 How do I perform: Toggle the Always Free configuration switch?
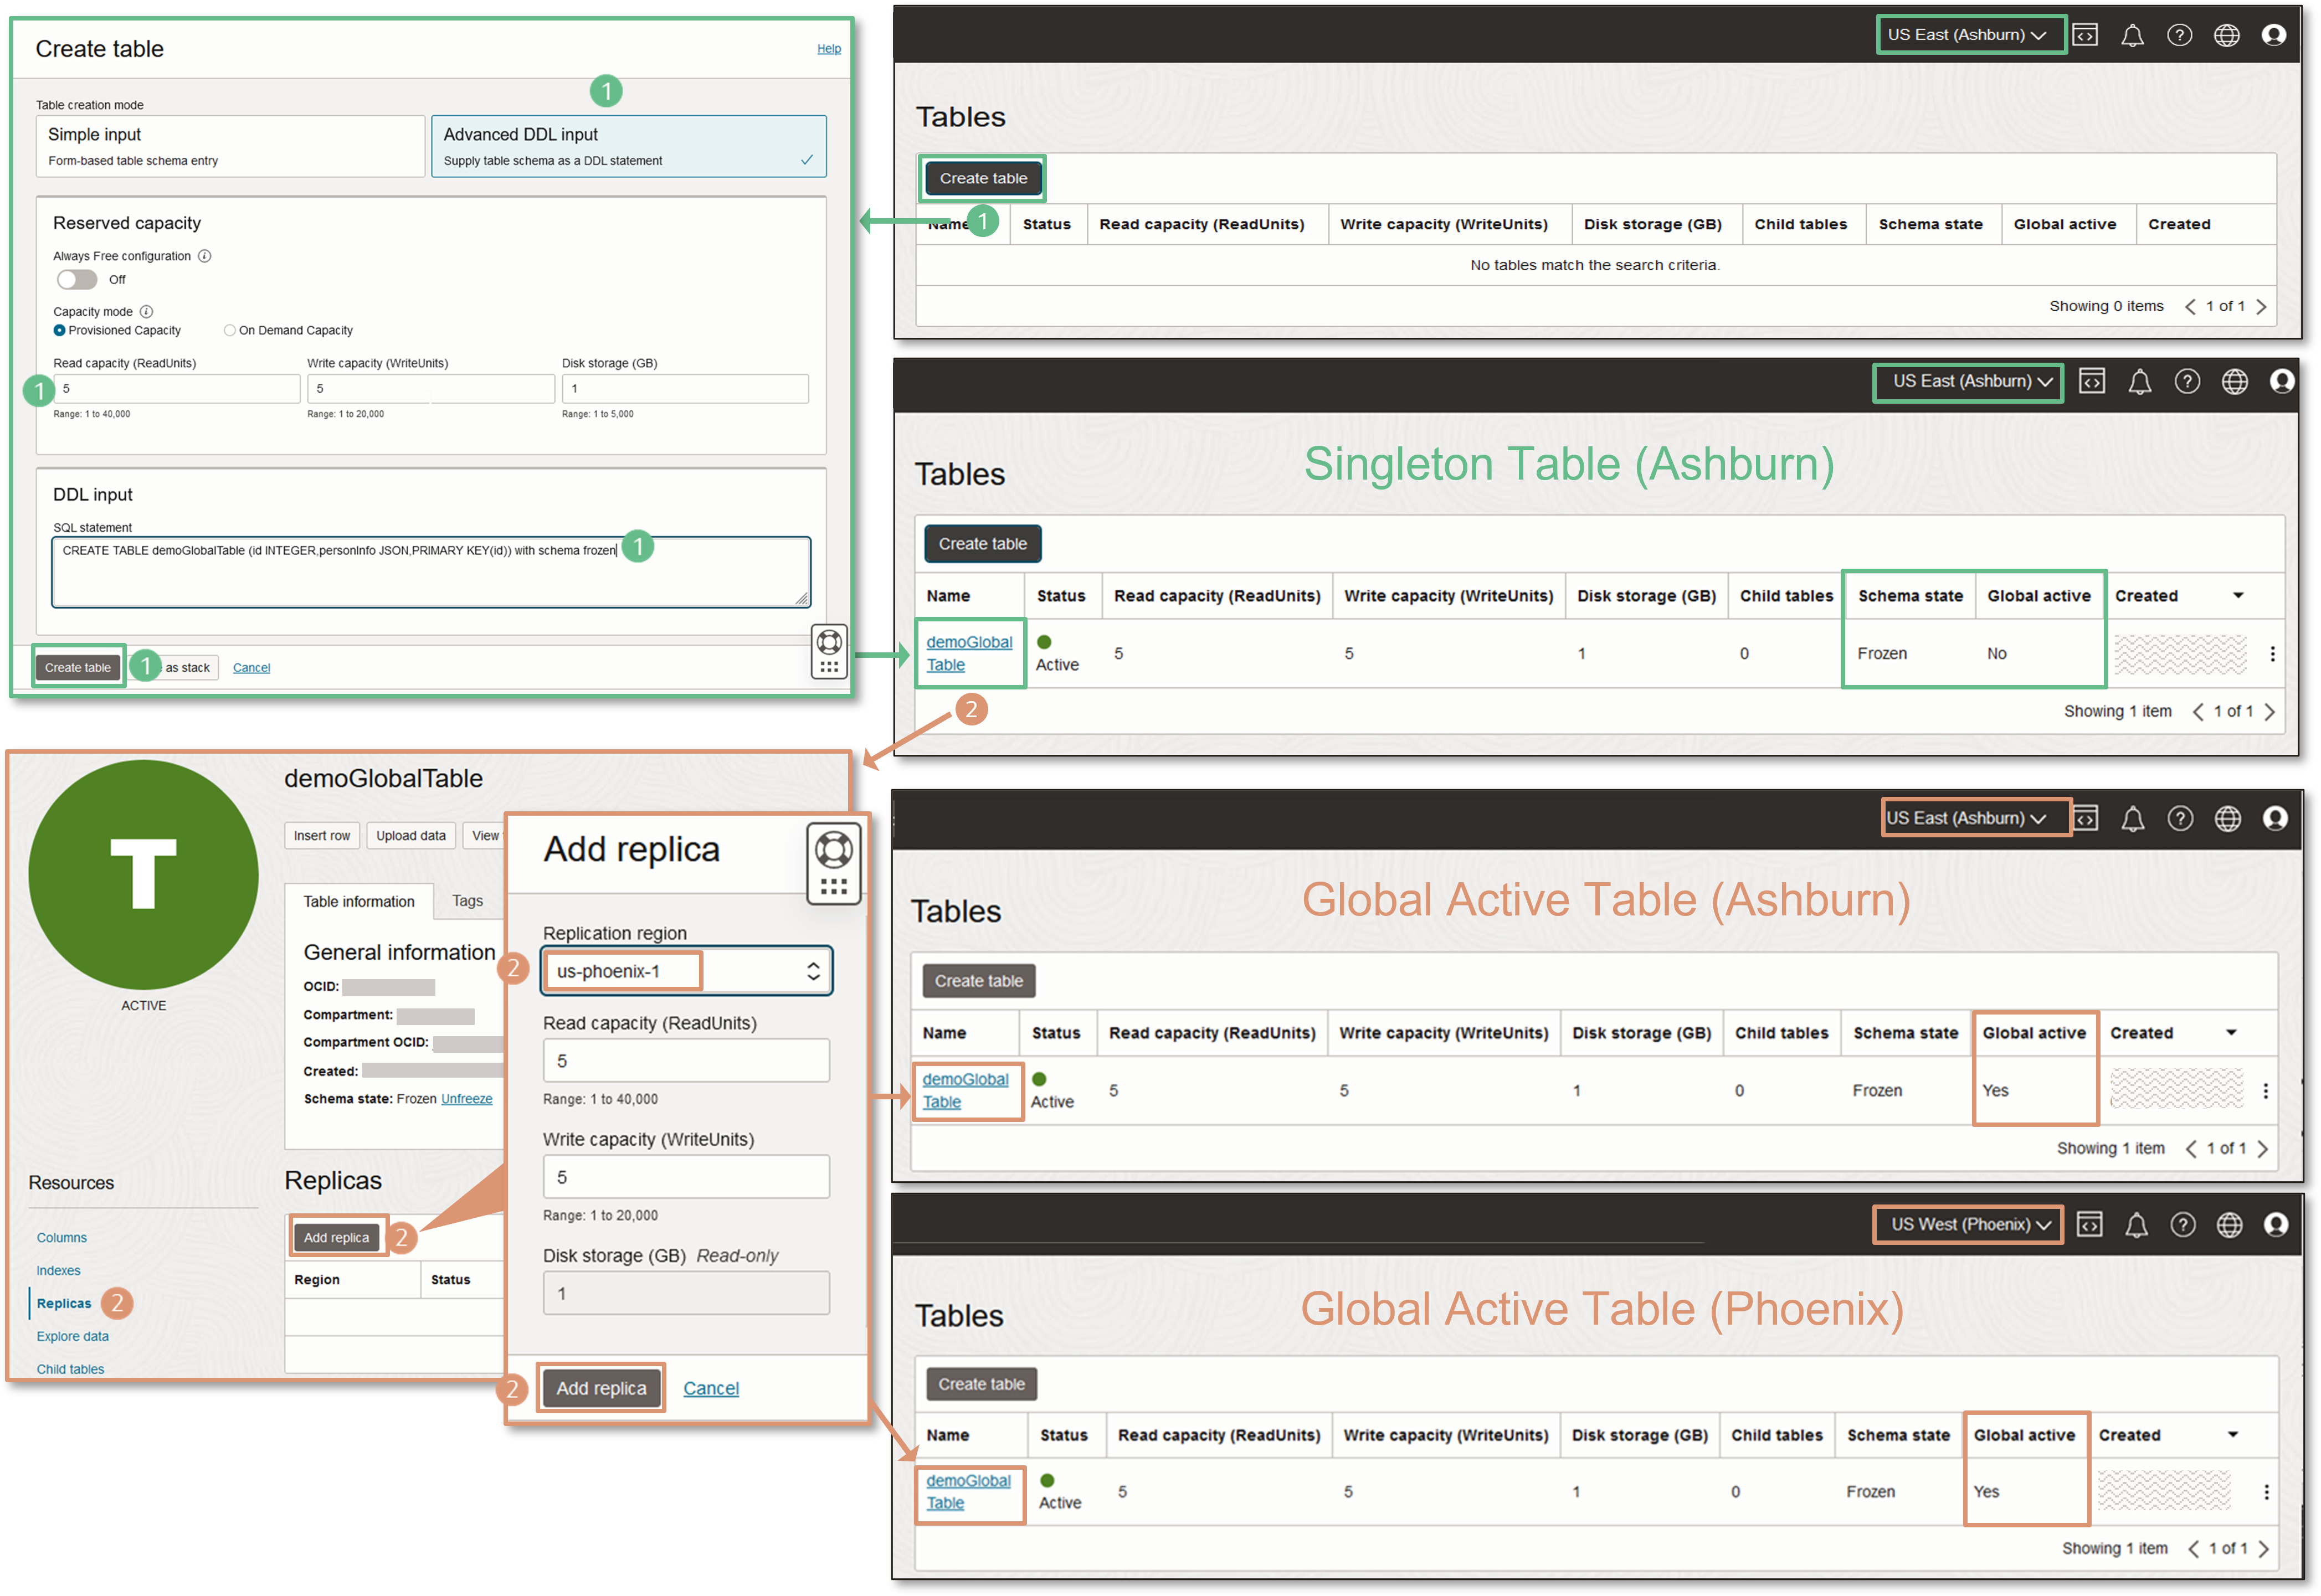[77, 280]
